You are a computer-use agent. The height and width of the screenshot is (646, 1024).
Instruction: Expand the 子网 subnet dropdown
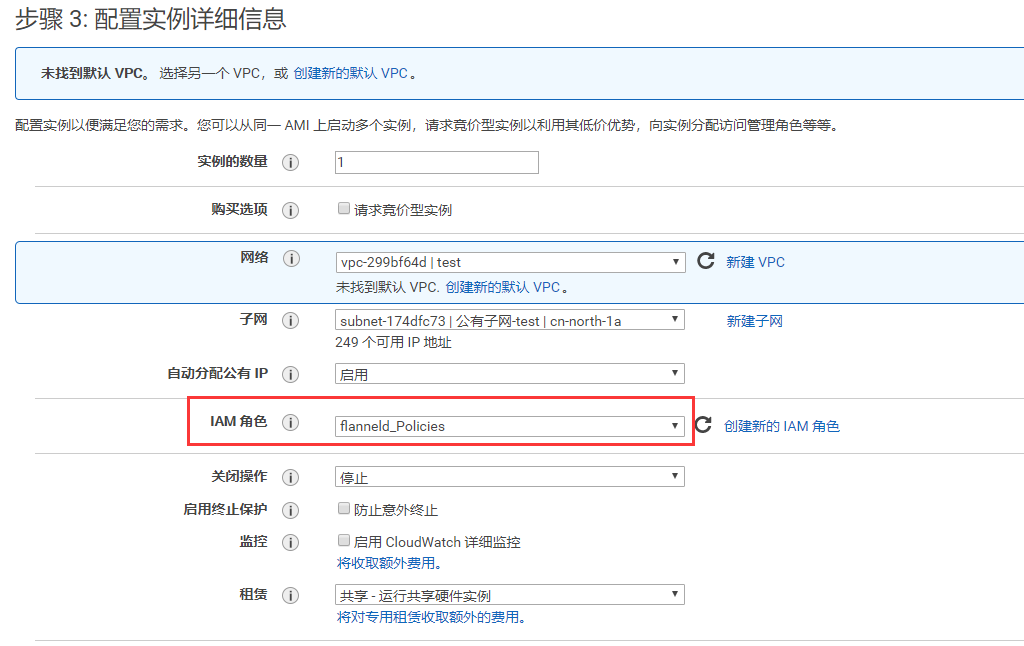pos(510,320)
